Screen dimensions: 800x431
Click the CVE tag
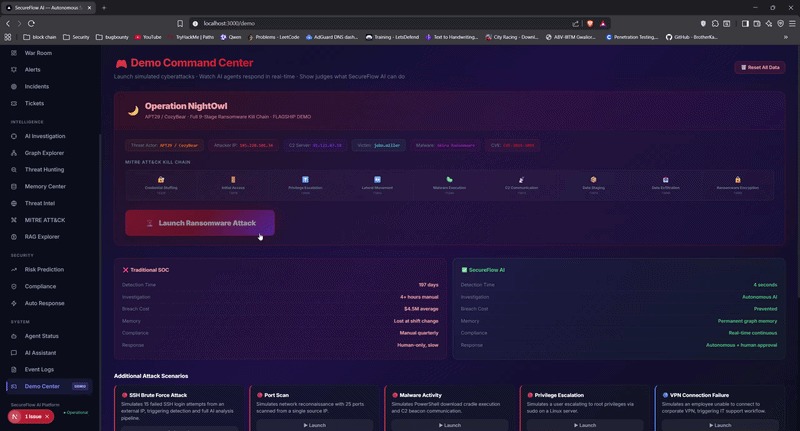coord(513,145)
